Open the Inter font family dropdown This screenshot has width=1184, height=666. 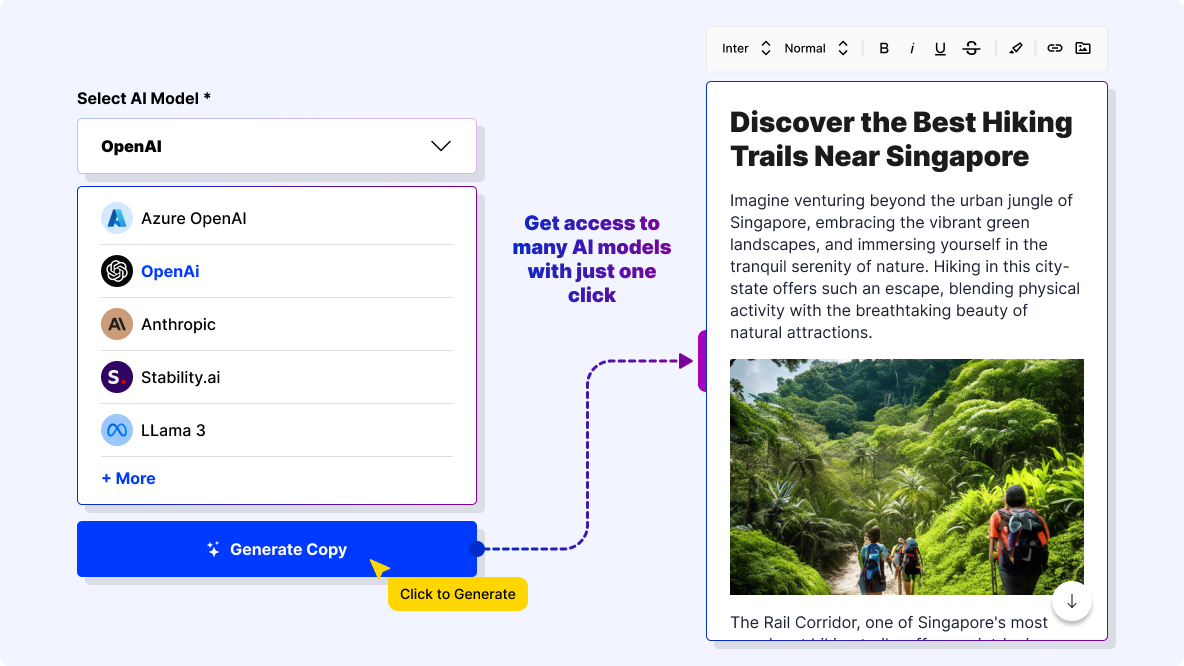click(x=746, y=48)
